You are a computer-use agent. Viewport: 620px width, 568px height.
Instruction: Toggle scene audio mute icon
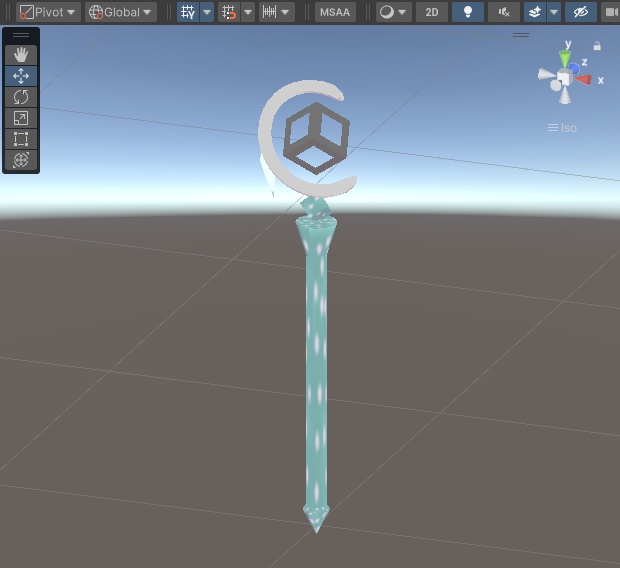[504, 12]
